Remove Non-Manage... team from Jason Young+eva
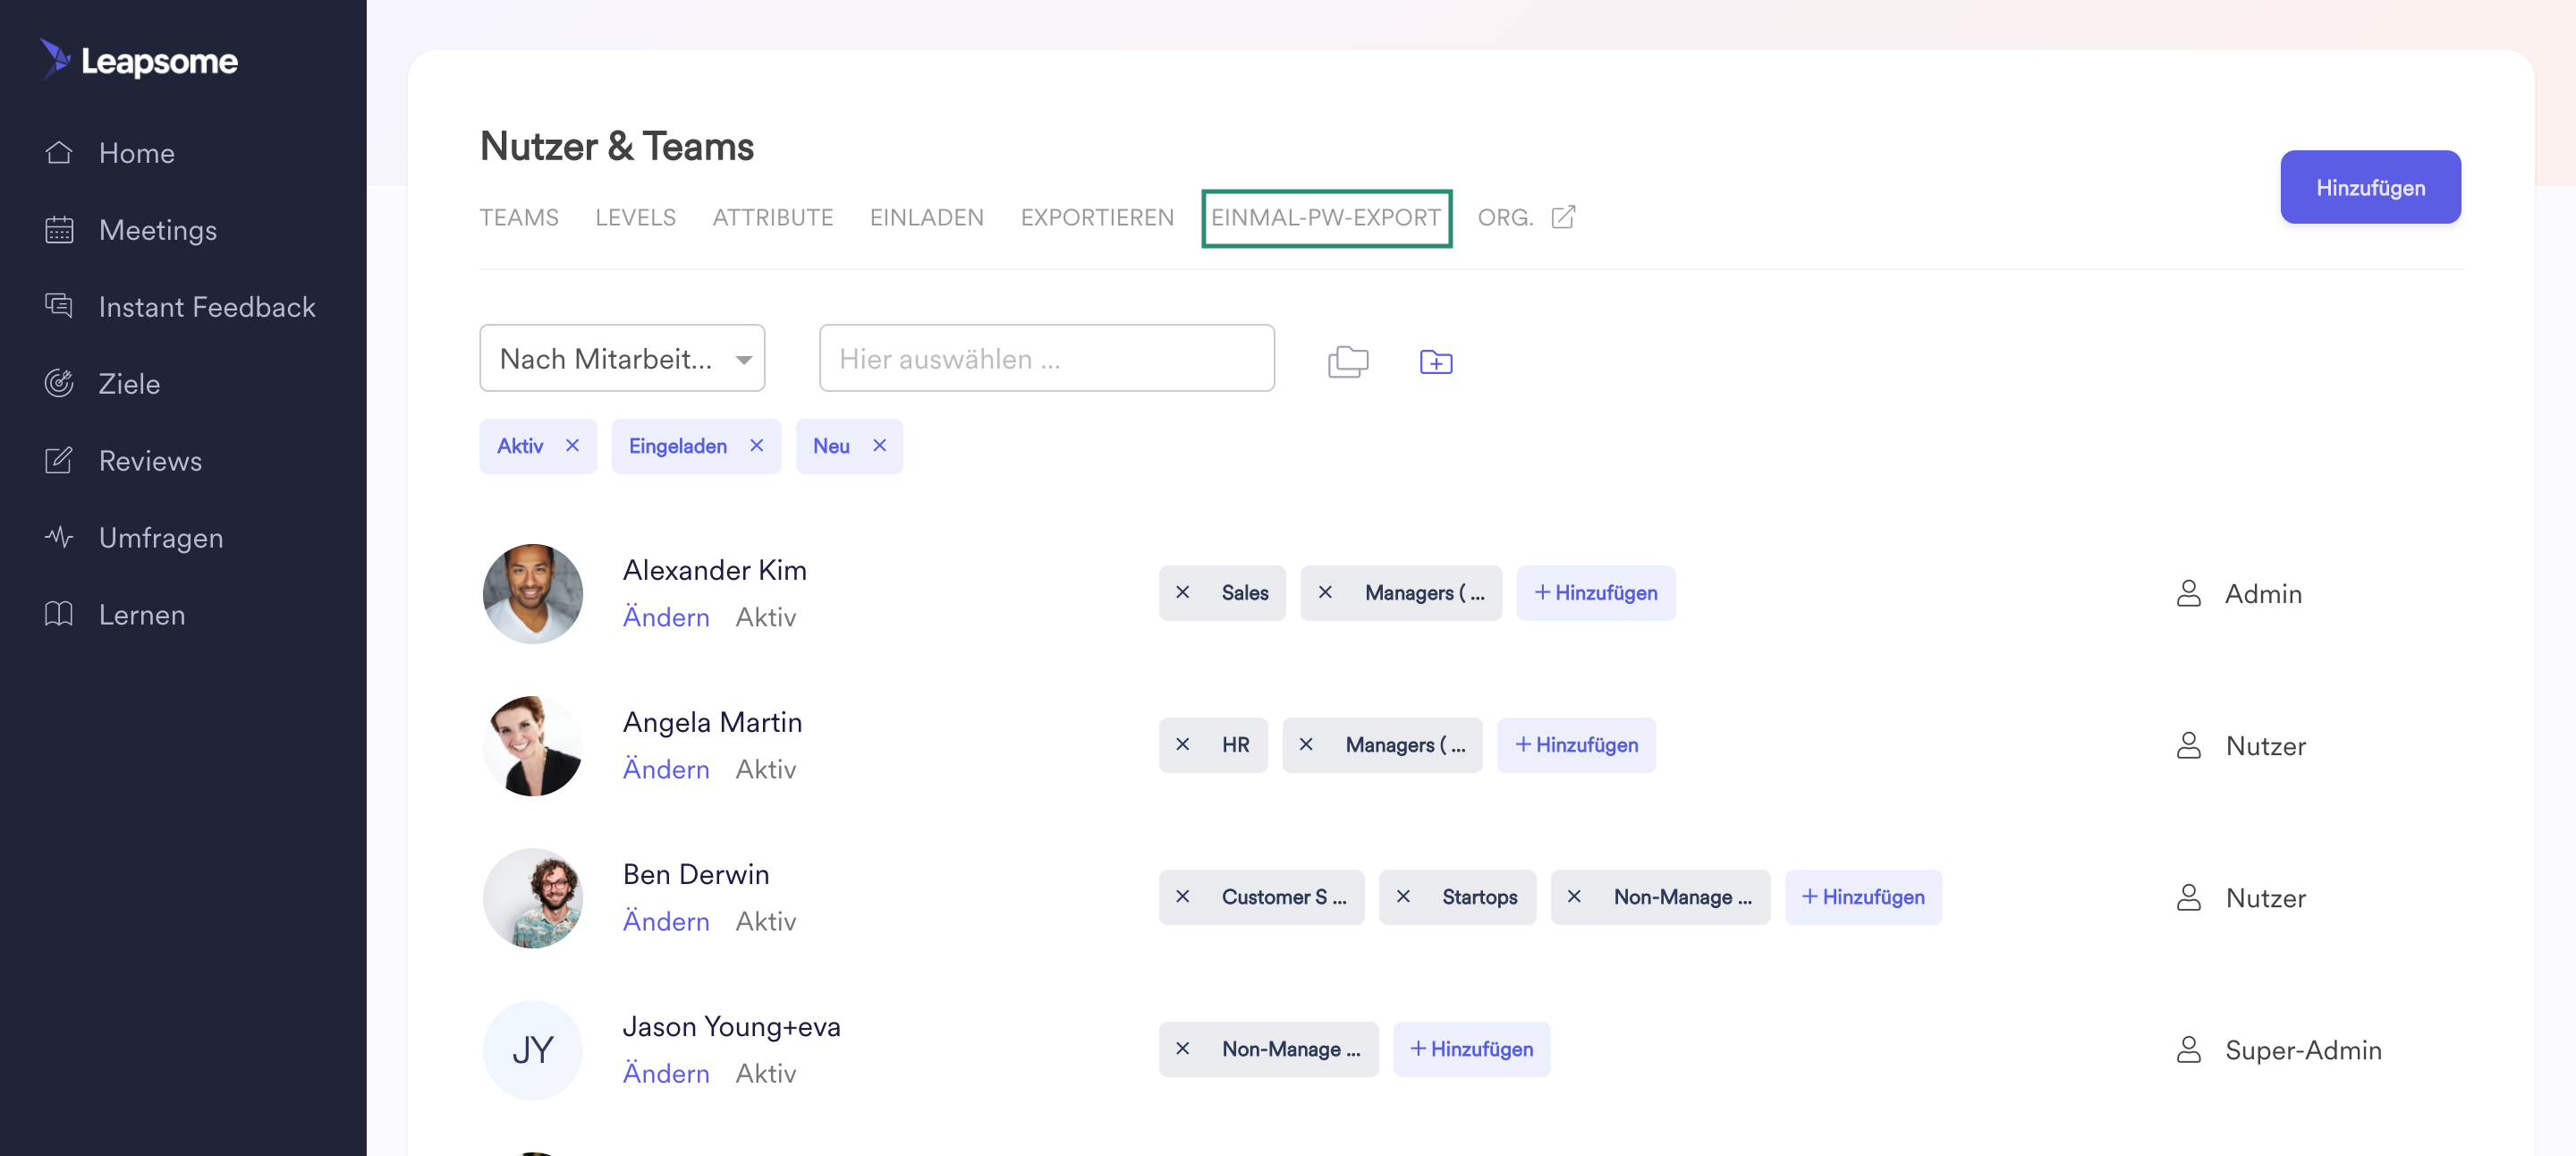This screenshot has width=2576, height=1156. pyautogui.click(x=1182, y=1049)
